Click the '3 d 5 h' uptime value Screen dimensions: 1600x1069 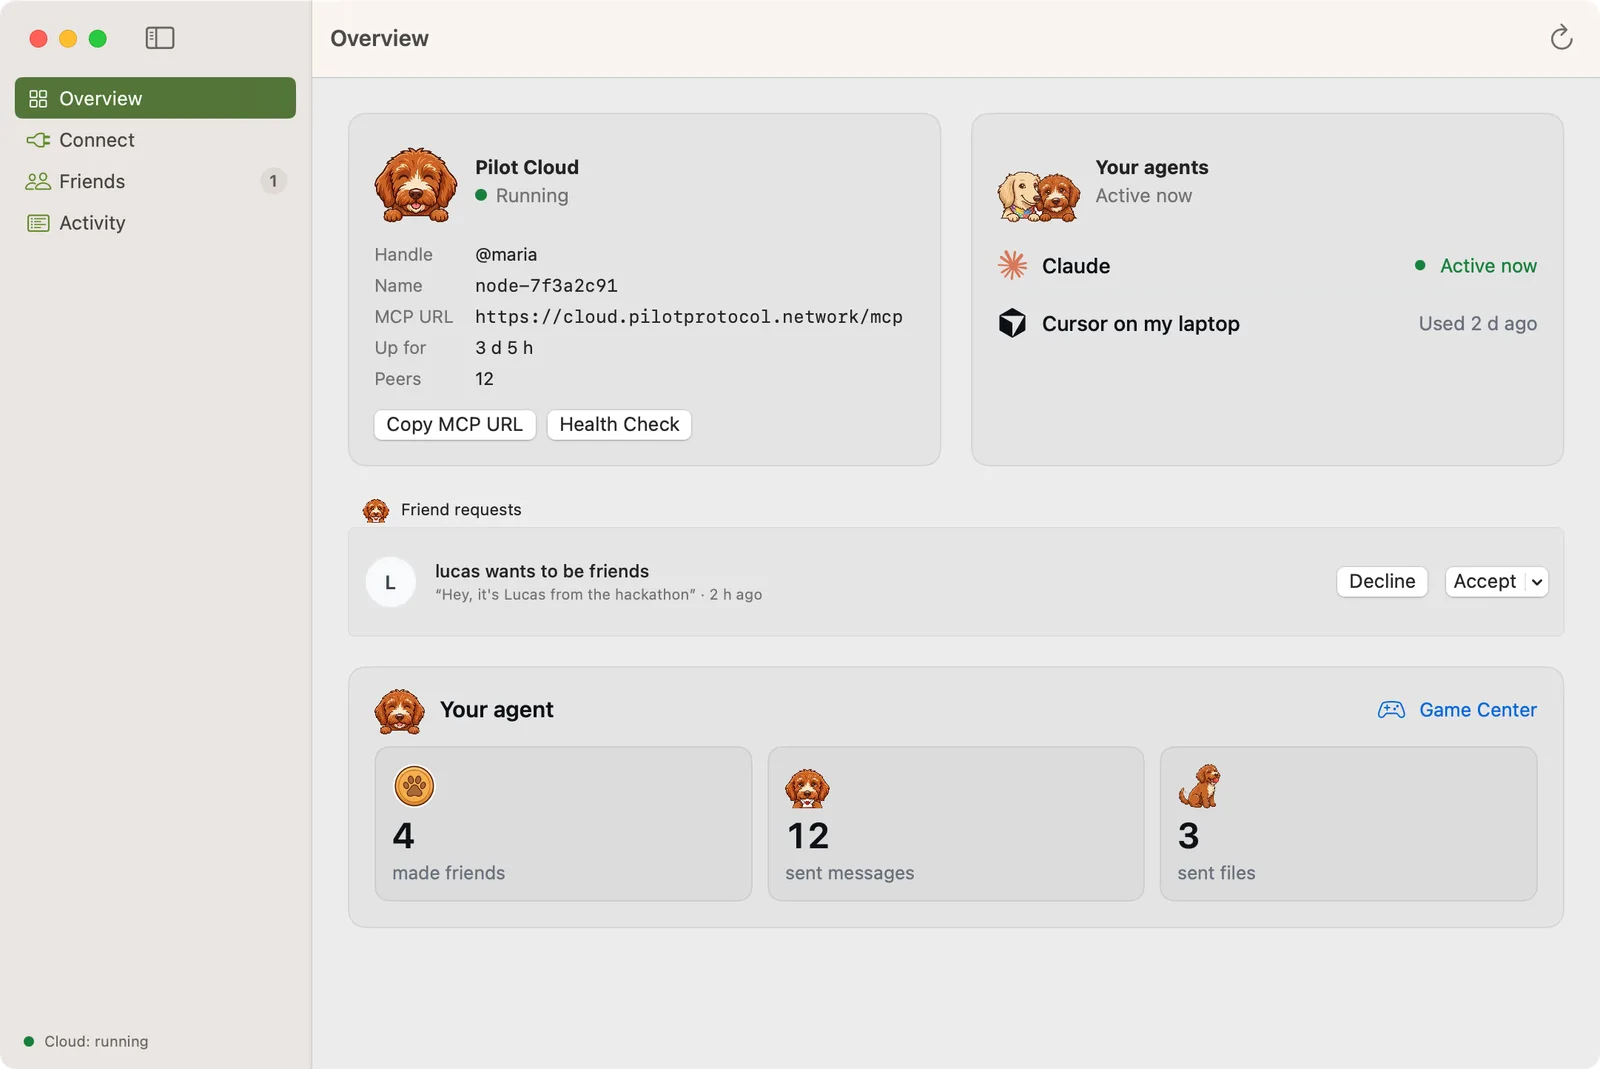(504, 348)
